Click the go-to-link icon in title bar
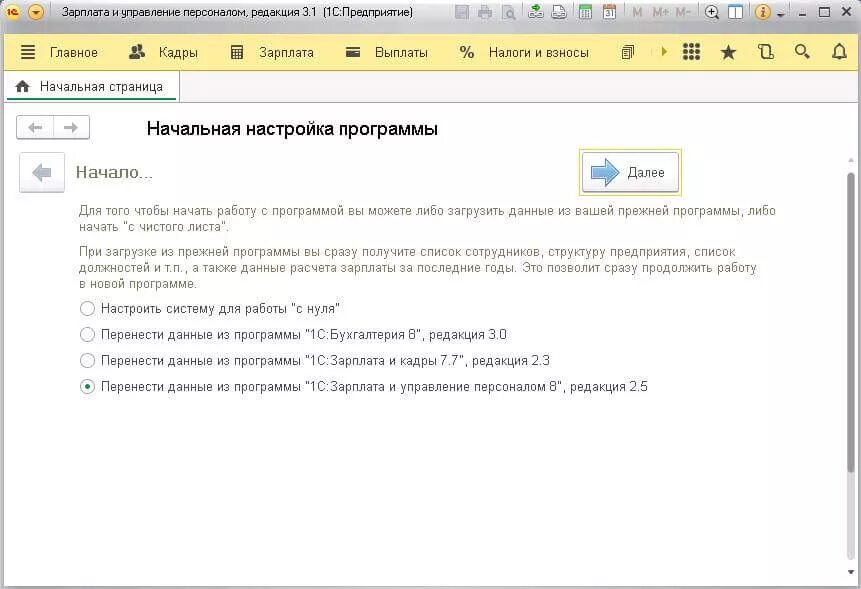 point(559,12)
